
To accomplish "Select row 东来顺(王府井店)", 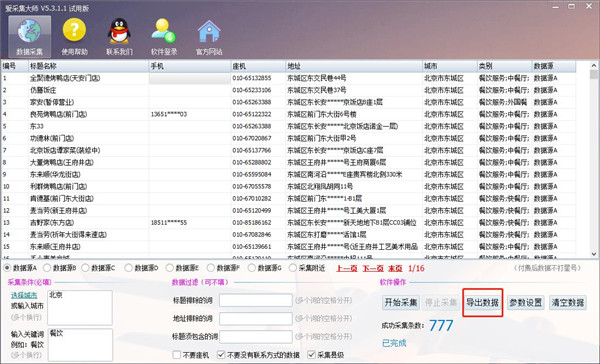I will (x=289, y=246).
